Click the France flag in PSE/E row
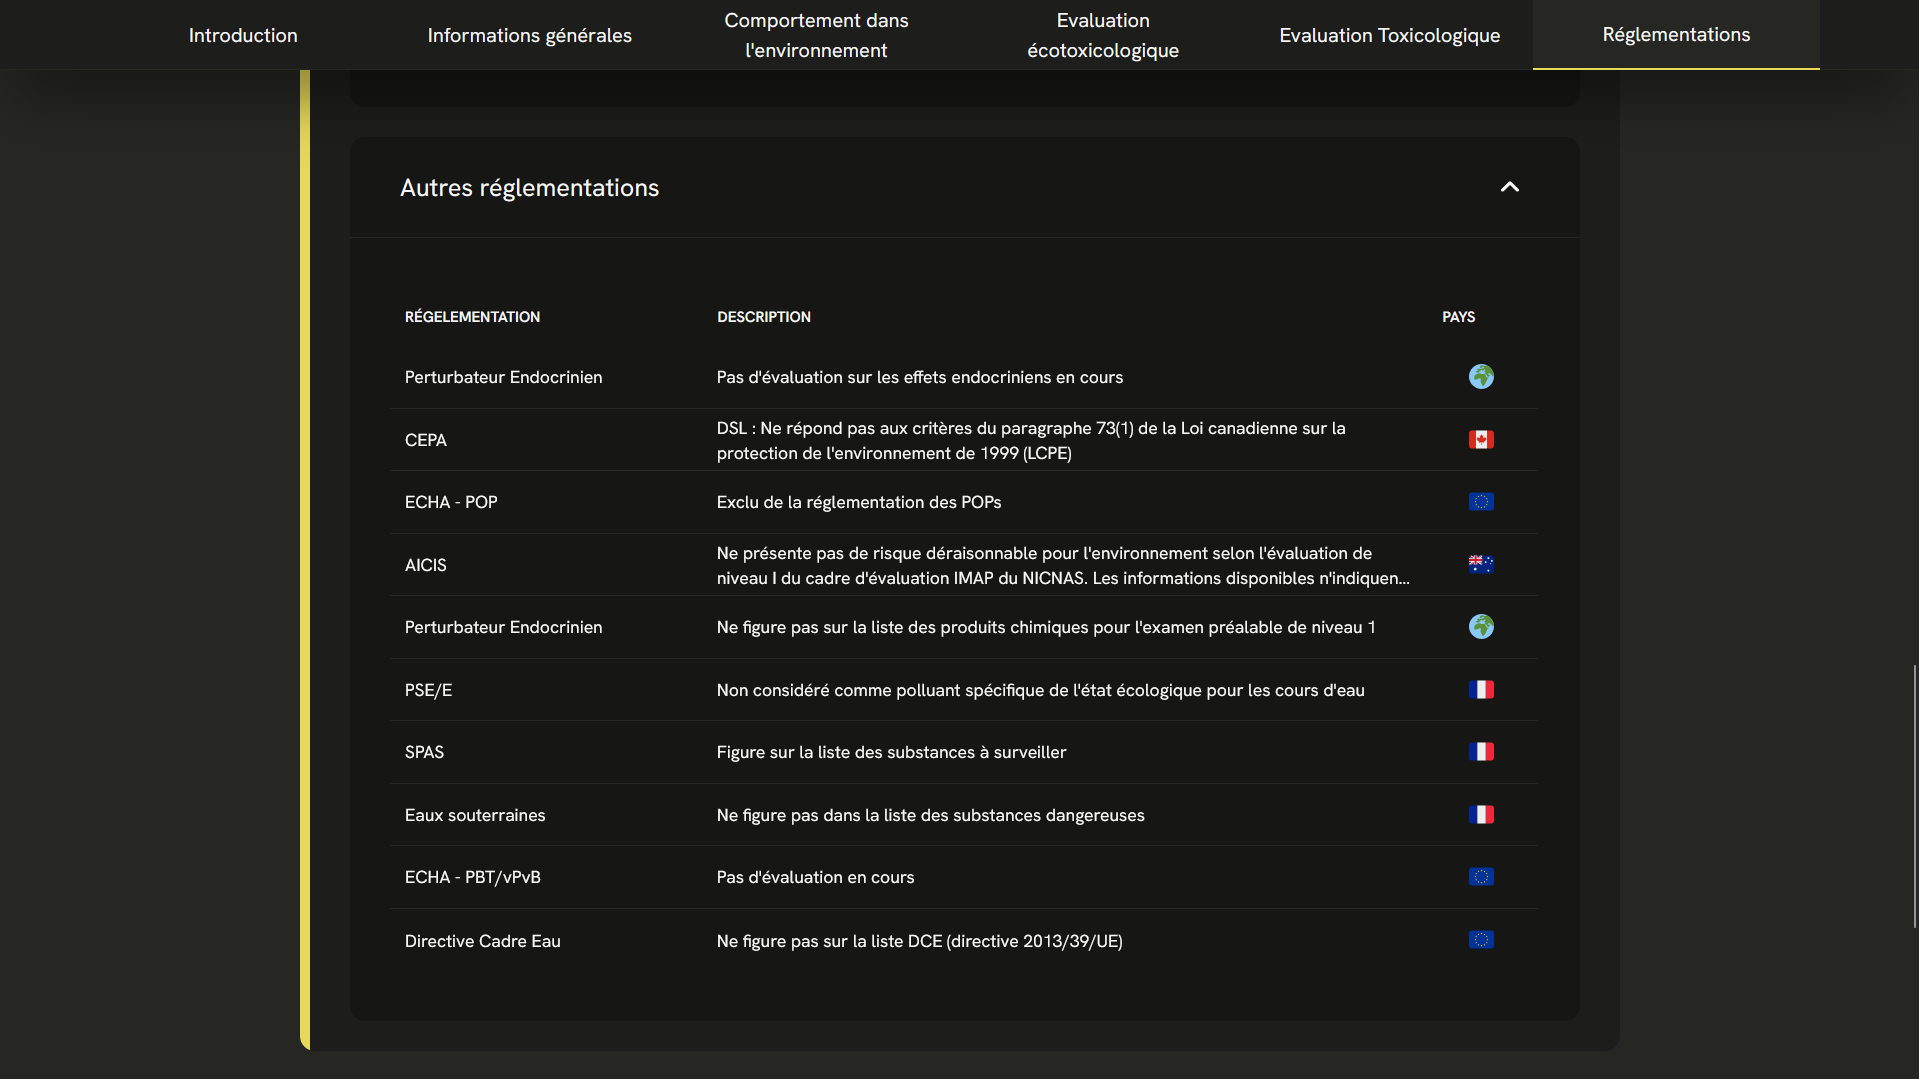 1481,690
